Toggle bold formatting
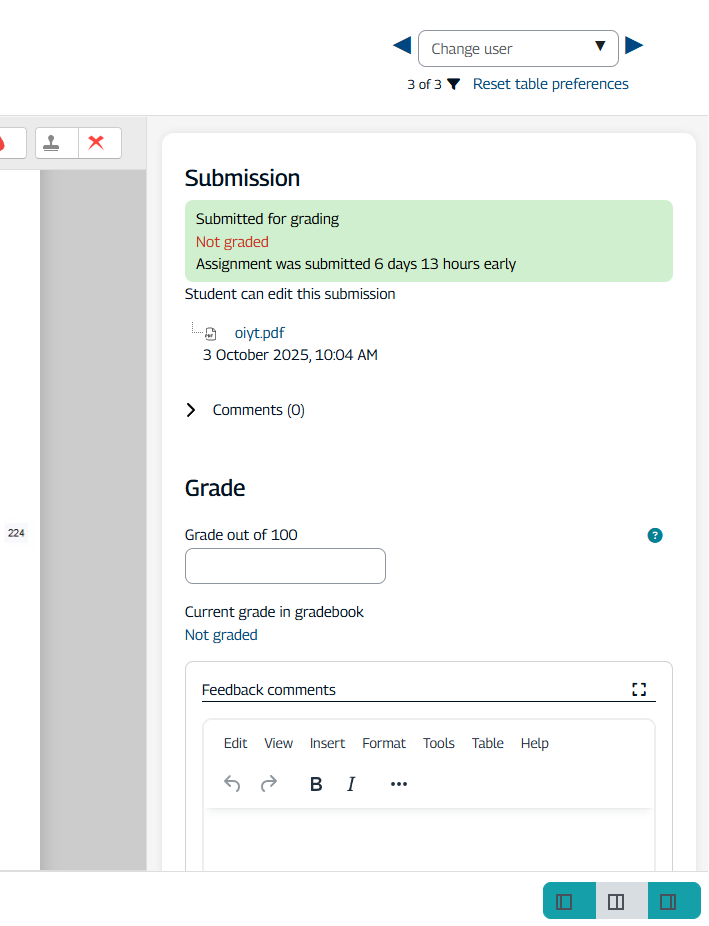Viewport: 709px width, 926px height. (316, 784)
